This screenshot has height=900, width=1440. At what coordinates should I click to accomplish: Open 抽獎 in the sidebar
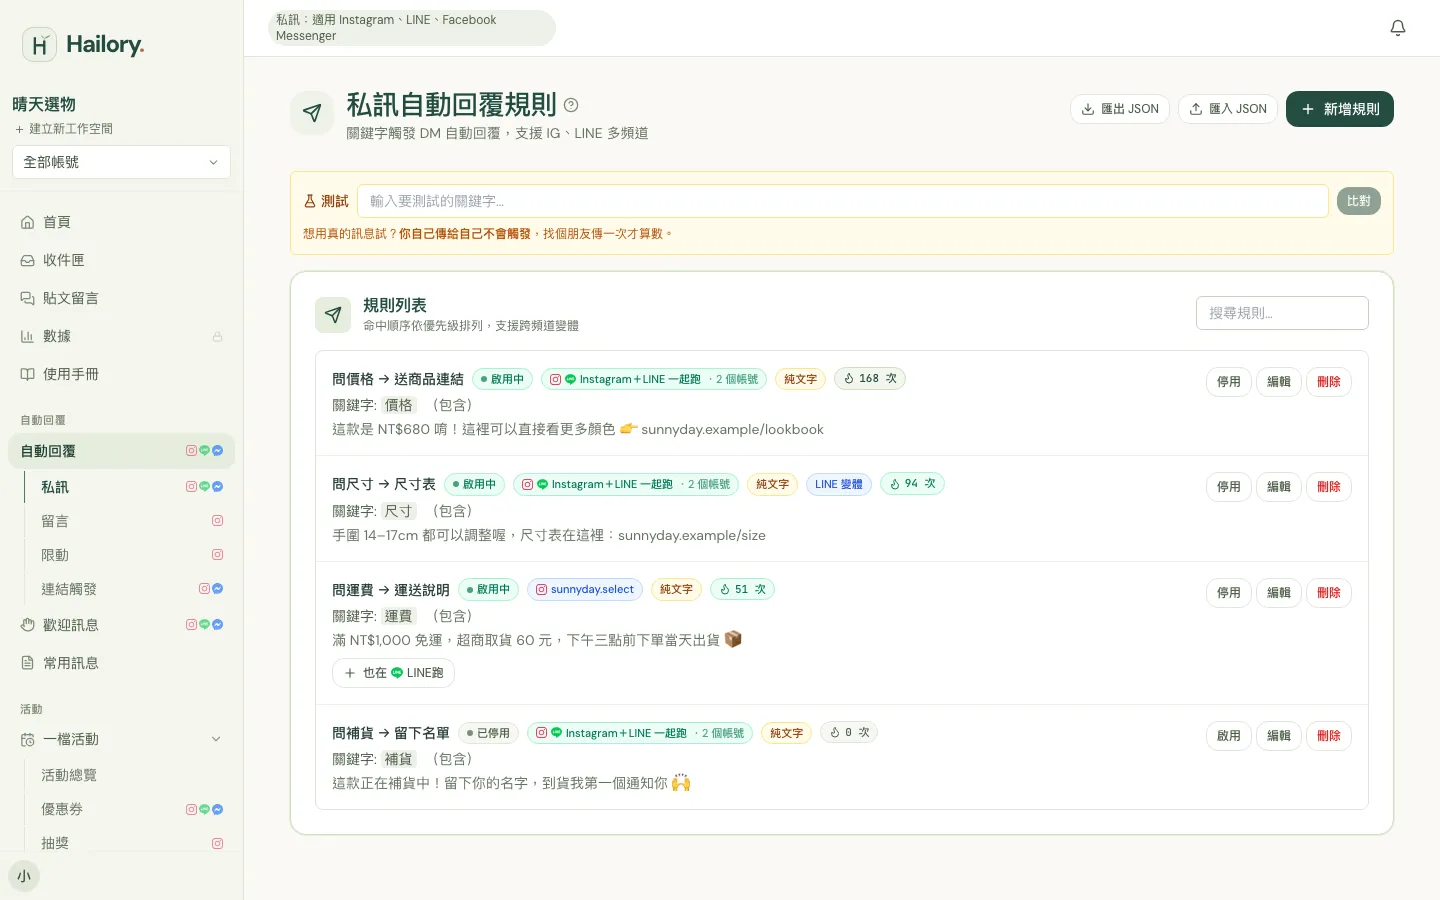[129, 843]
